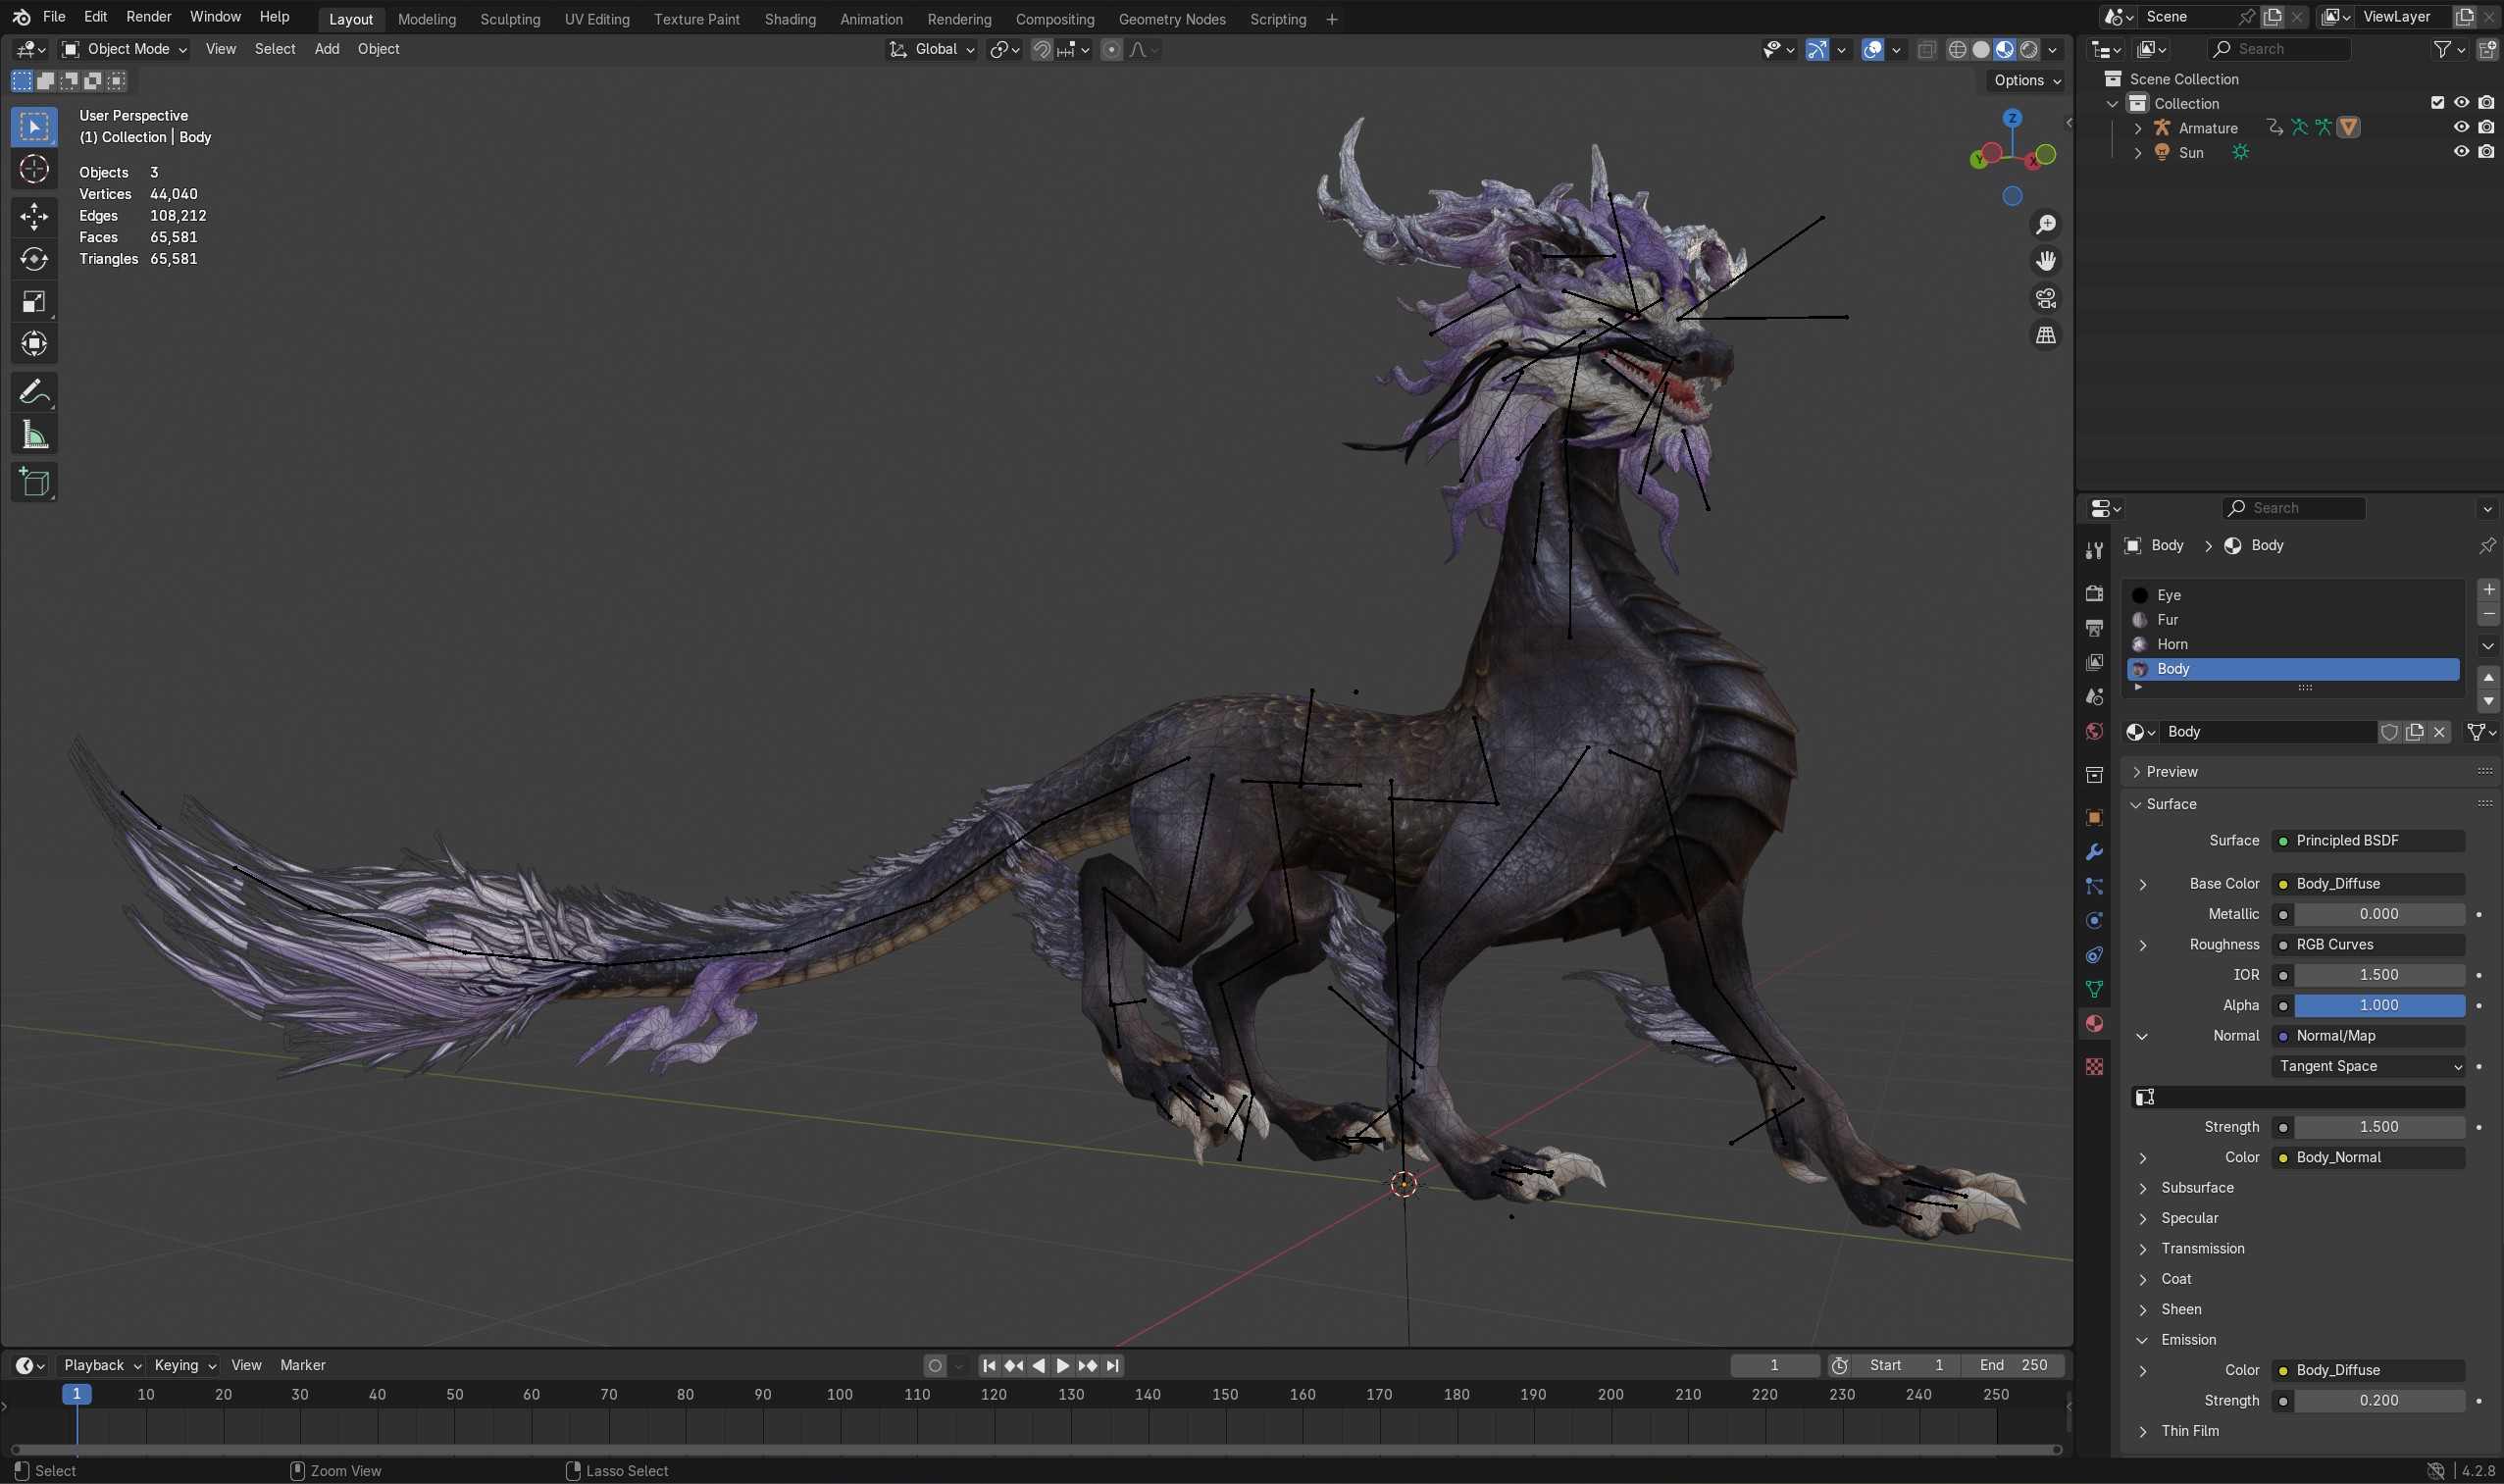Open the Tangent Space dropdown
The image size is (2504, 1484).
(2367, 1066)
